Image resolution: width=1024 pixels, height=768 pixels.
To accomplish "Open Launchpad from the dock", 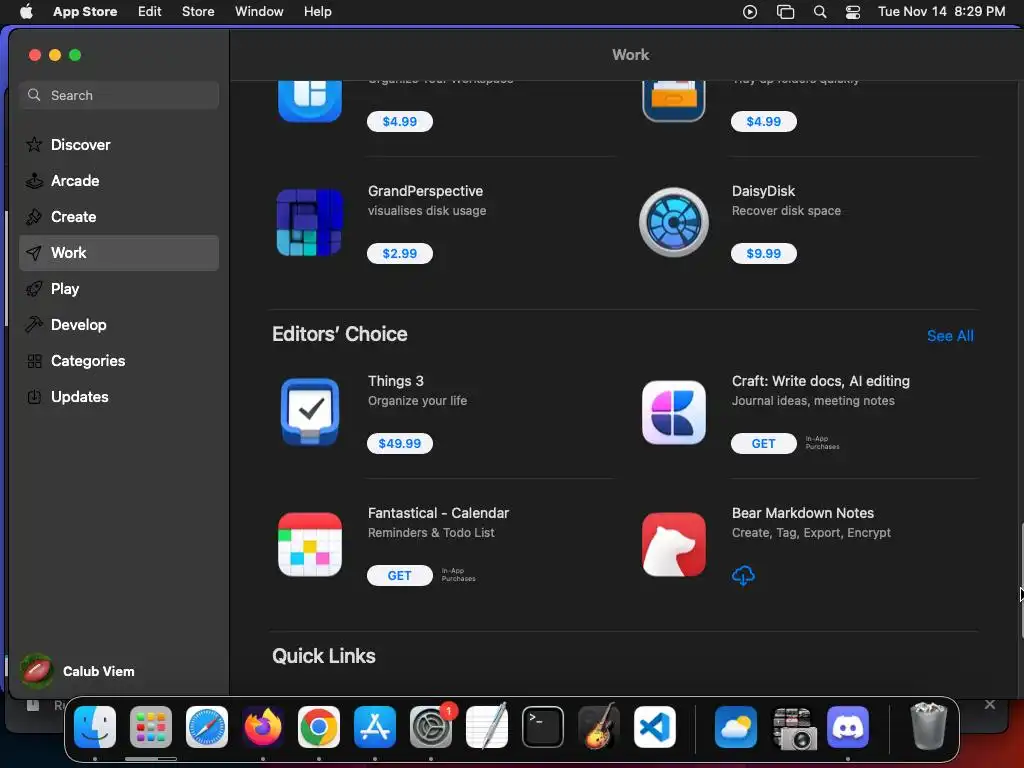I will point(151,727).
